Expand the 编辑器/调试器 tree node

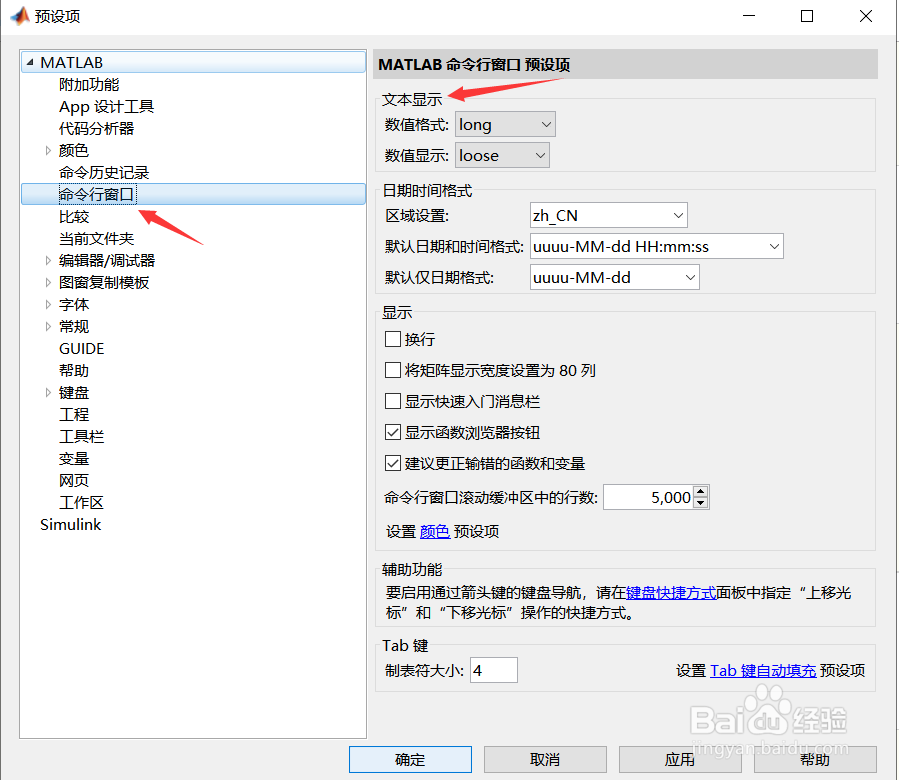coord(48,260)
